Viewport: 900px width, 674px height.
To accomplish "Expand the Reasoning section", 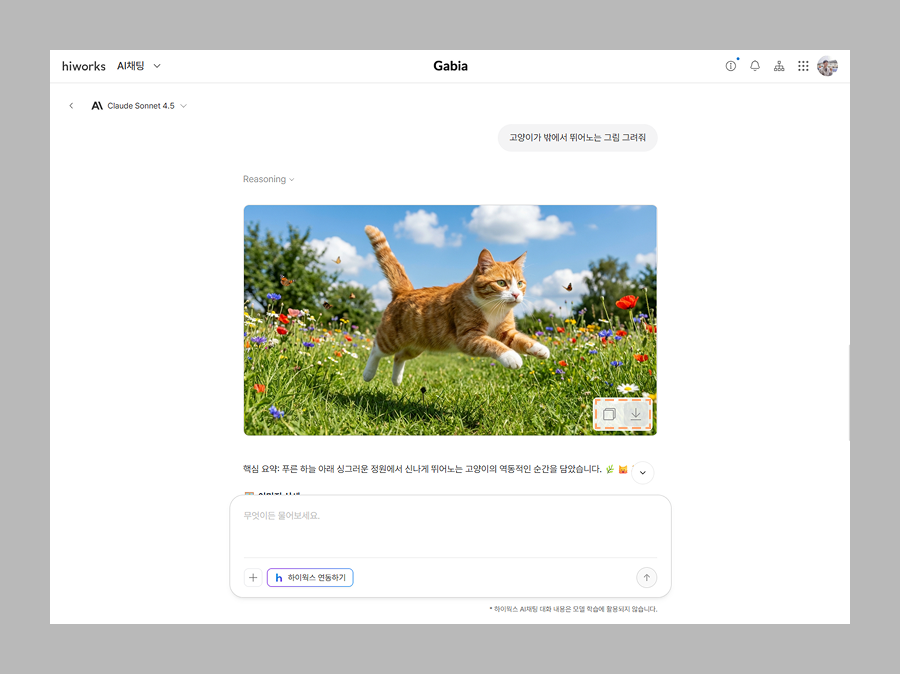I will (x=269, y=180).
